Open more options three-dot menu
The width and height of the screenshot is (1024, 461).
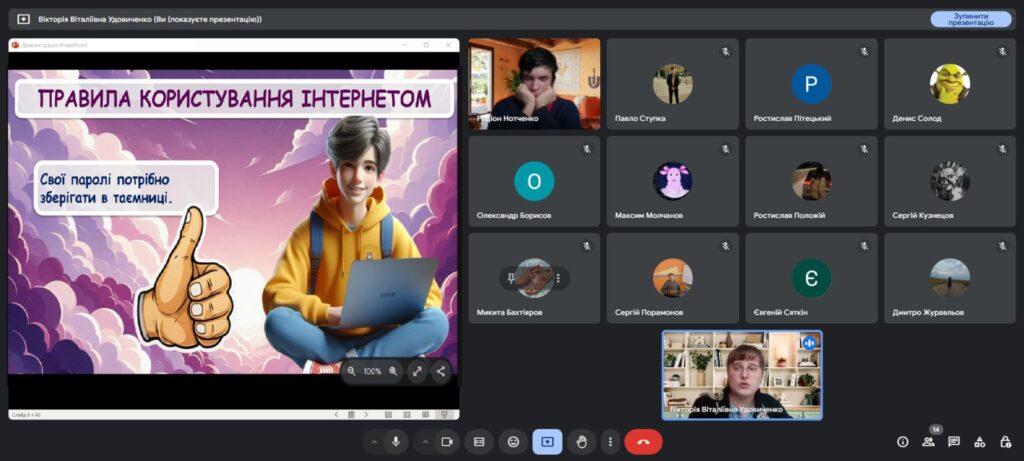609,441
